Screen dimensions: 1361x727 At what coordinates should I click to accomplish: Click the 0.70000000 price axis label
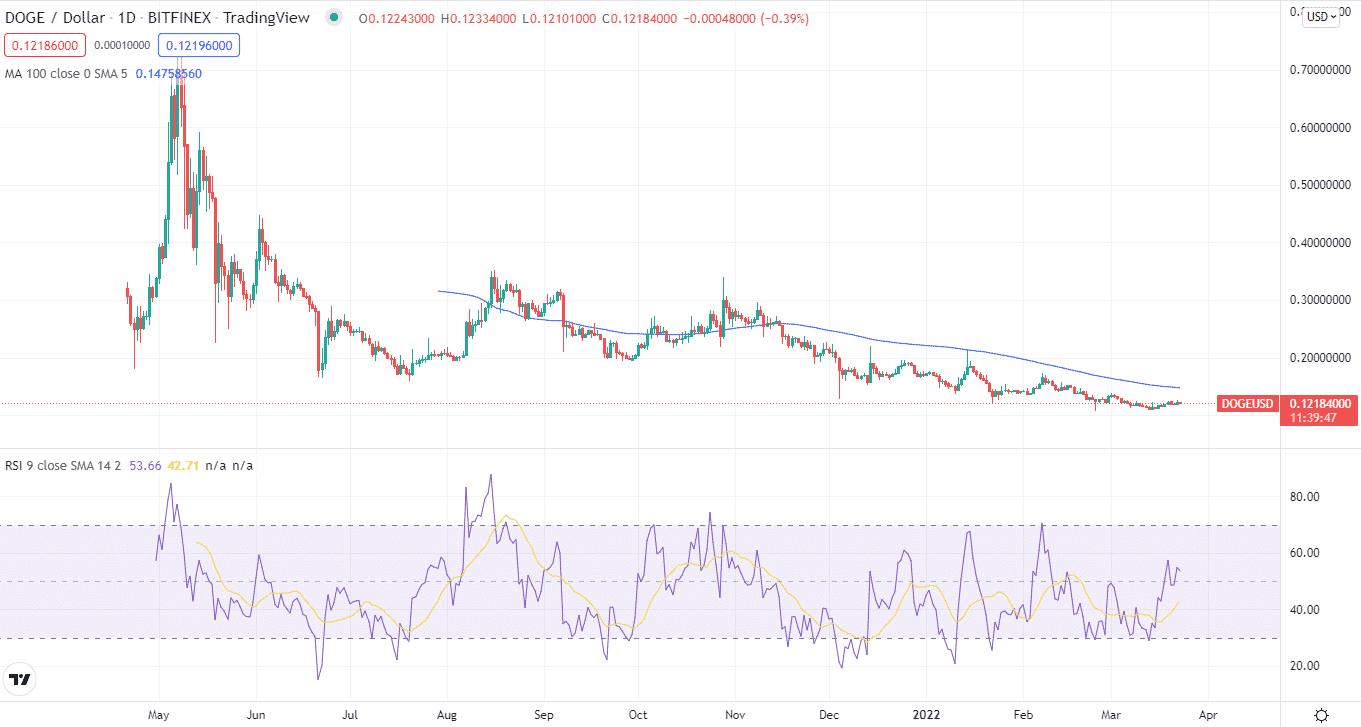(1321, 70)
